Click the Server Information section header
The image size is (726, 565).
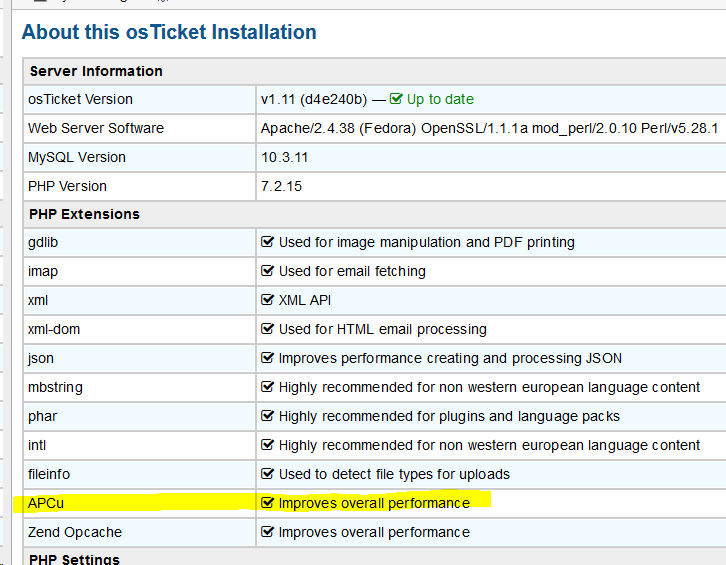pos(96,71)
